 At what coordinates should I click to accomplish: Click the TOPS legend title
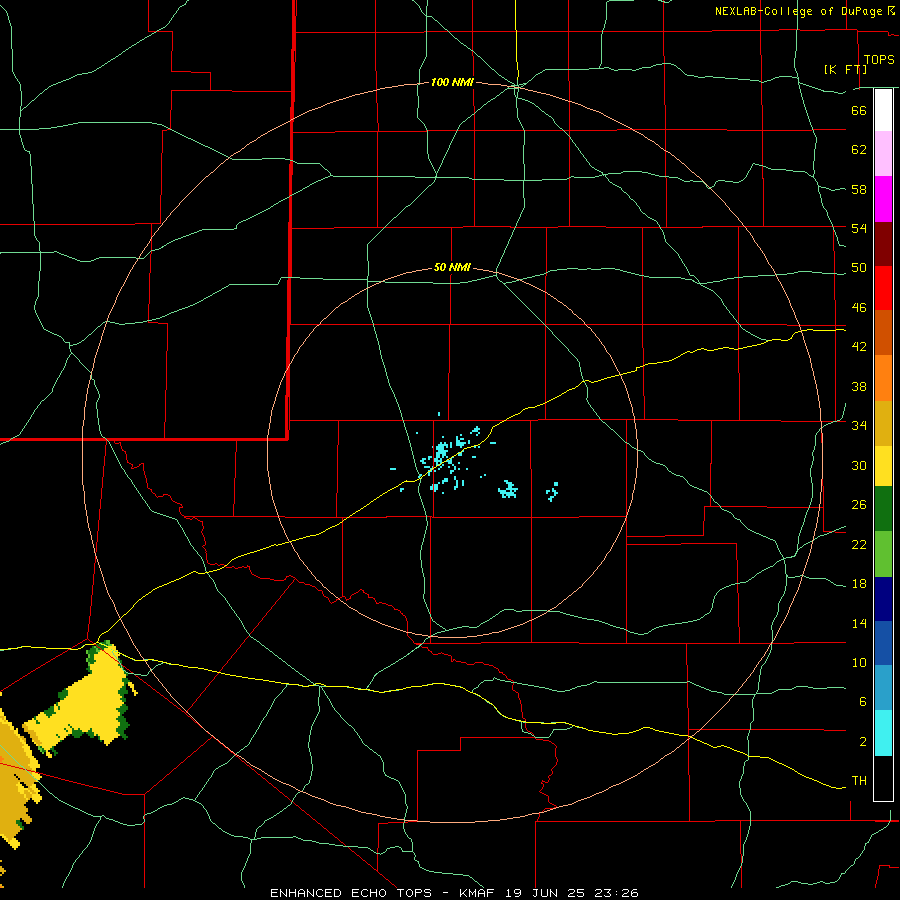(879, 60)
